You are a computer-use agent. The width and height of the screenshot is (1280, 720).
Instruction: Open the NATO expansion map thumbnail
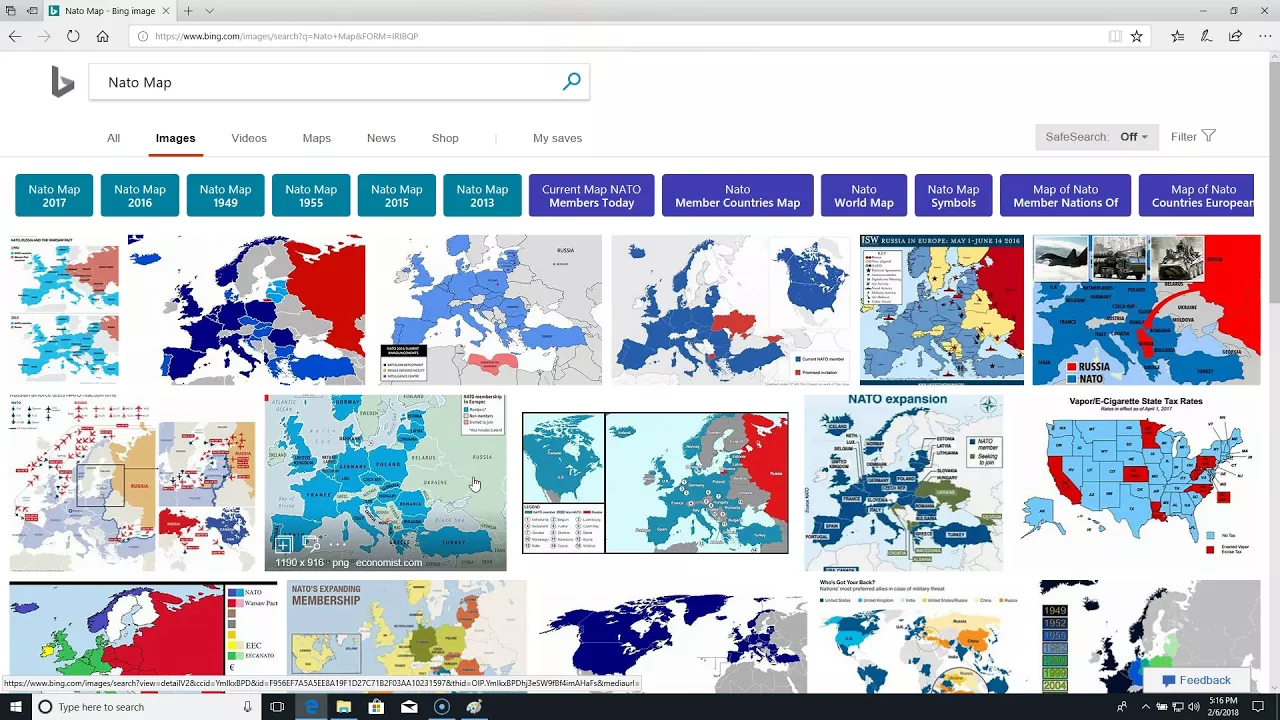click(903, 482)
